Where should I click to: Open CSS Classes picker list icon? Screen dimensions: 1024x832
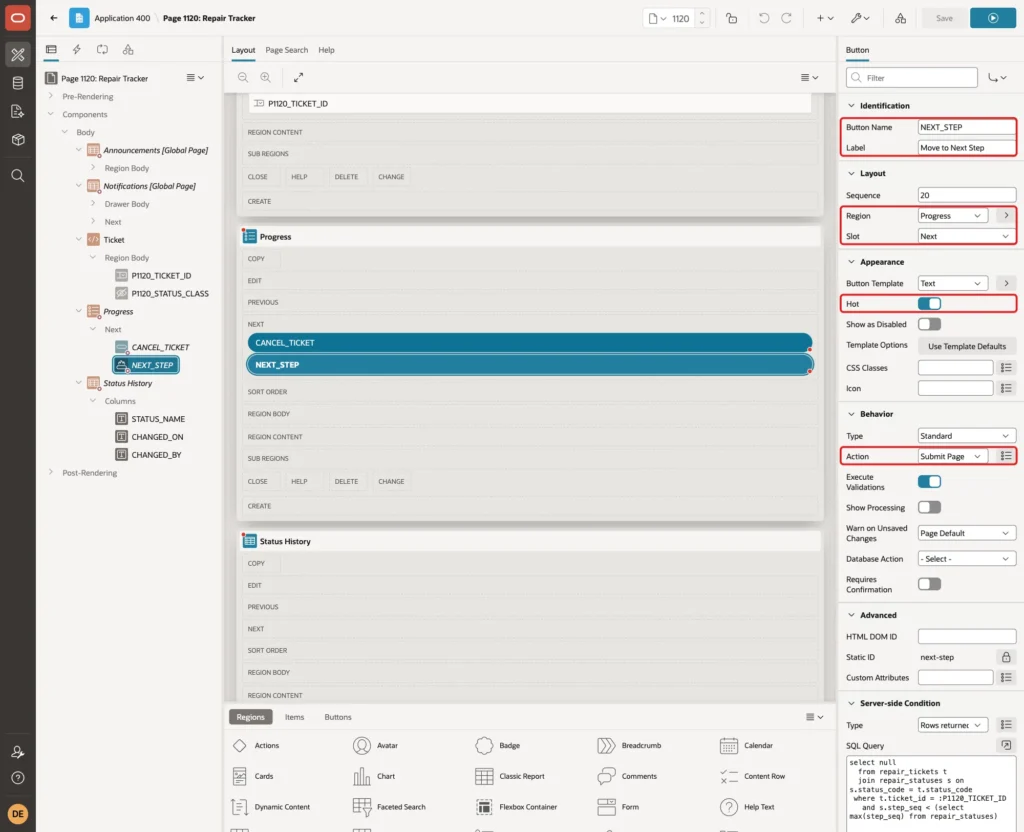pyautogui.click(x=1006, y=368)
